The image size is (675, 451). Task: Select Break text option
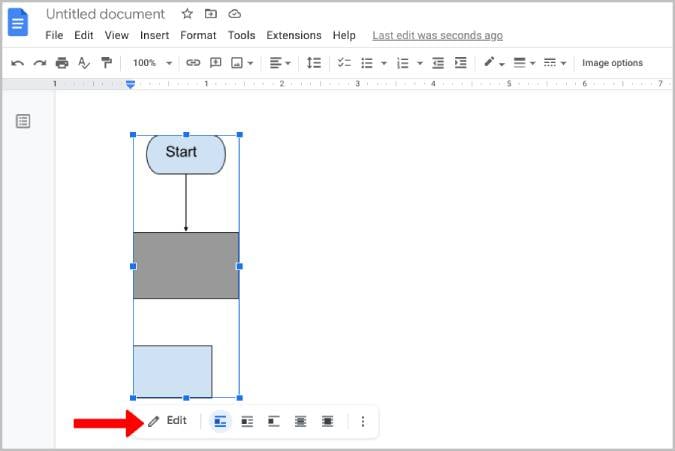(274, 421)
